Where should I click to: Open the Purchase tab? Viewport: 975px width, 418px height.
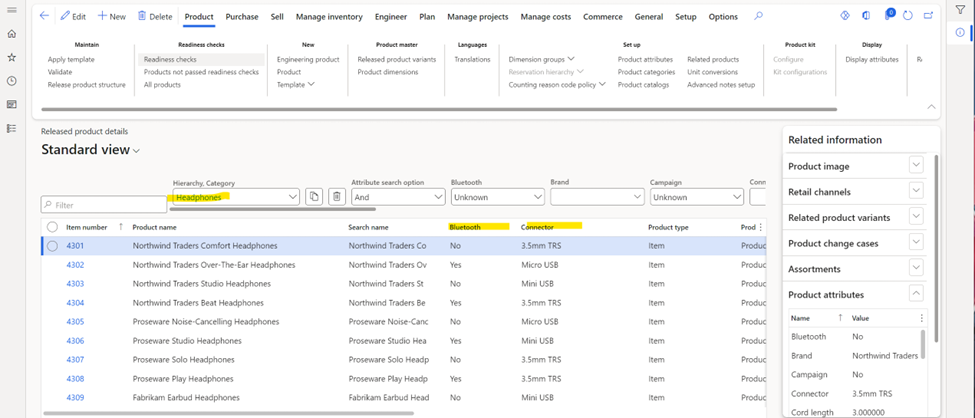point(242,17)
